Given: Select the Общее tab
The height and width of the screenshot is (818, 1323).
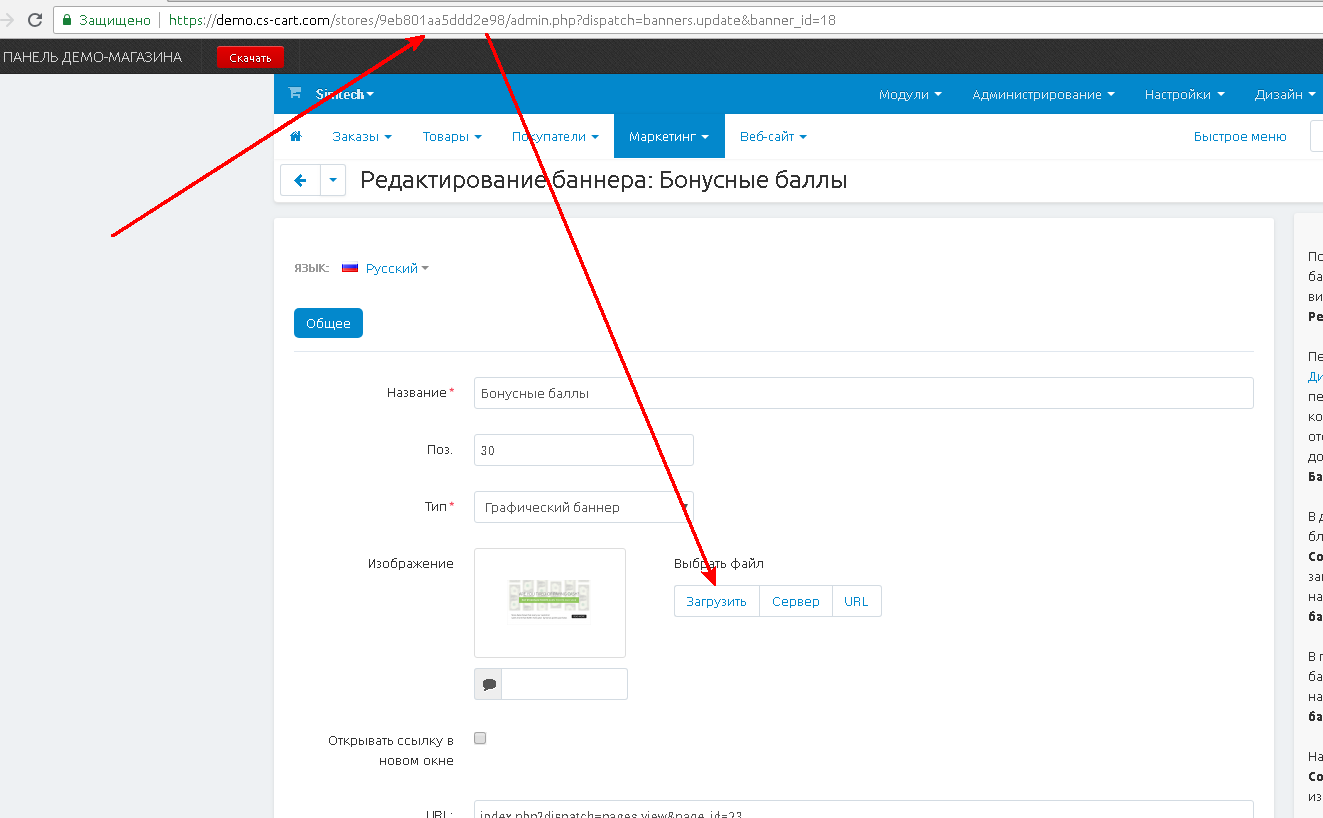Looking at the screenshot, I should point(328,323).
